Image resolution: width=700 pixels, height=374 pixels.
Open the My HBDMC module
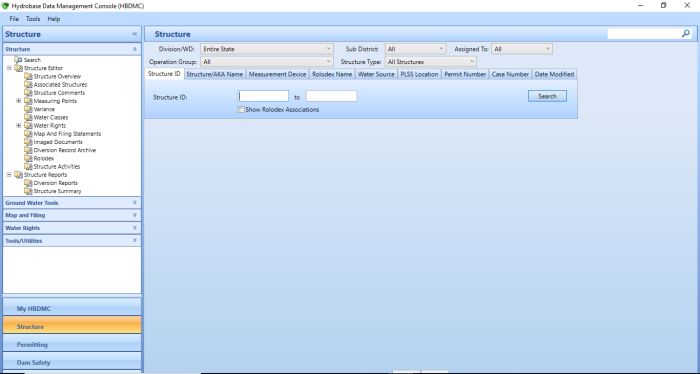[72, 308]
